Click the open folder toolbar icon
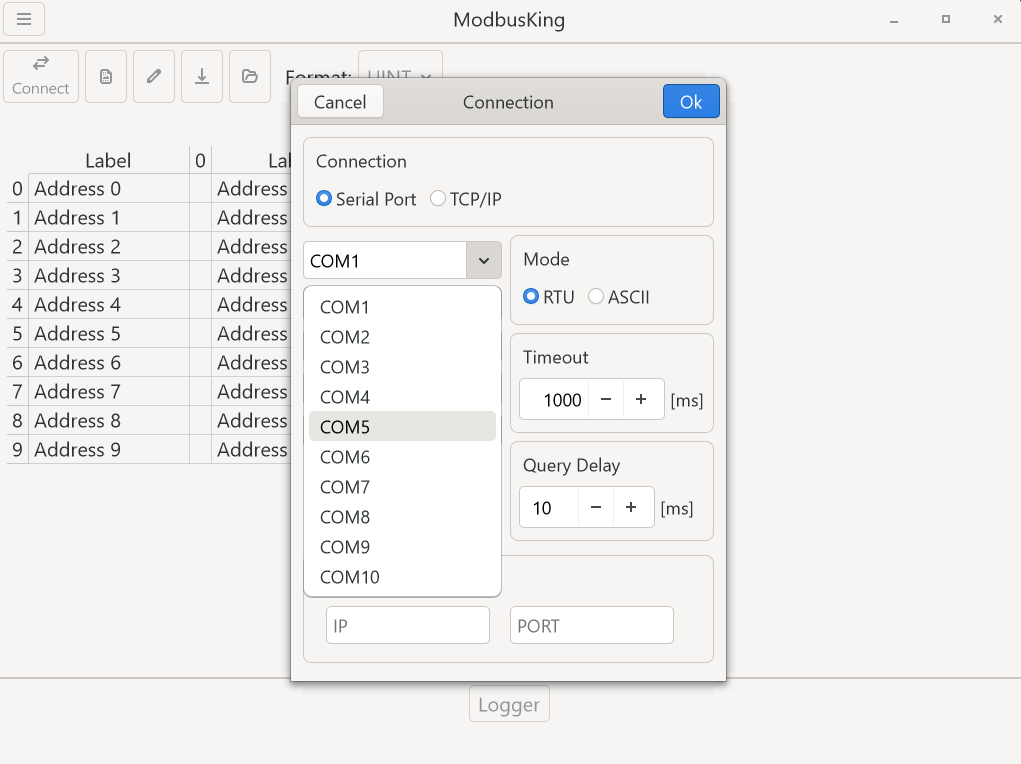Screen dimensions: 1021x764 (x=250, y=77)
